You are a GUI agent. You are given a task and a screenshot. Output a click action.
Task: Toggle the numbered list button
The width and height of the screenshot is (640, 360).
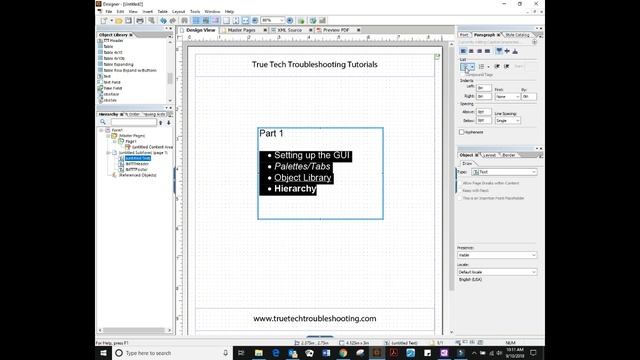[482, 67]
